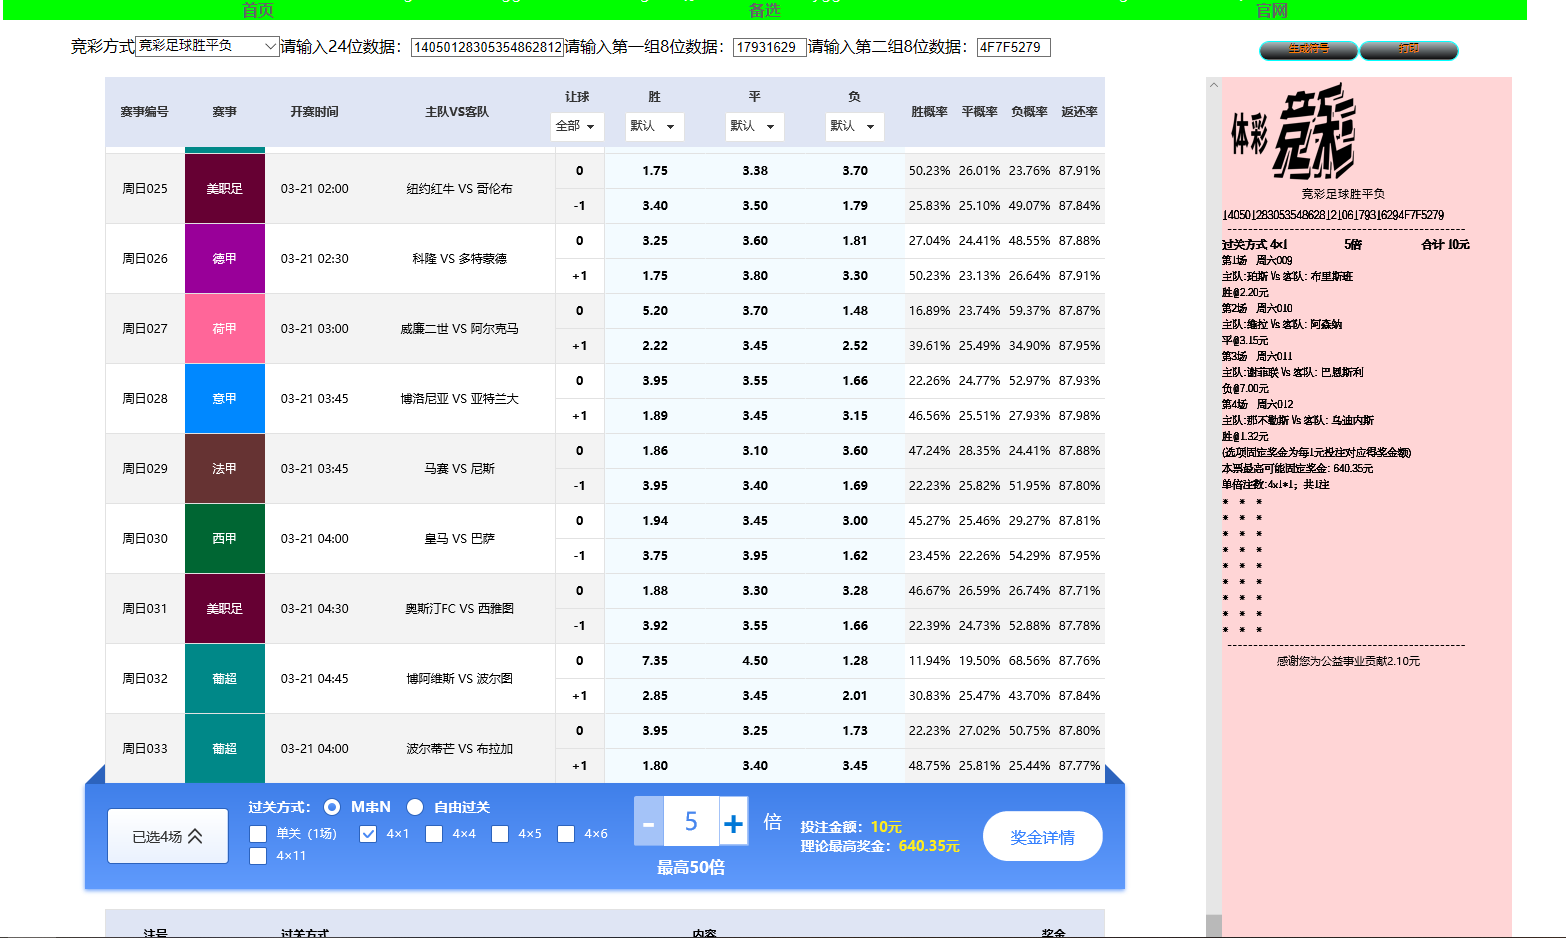Click the ticket panel scrollbar thumb
The height and width of the screenshot is (938, 1566).
pos(1214,926)
